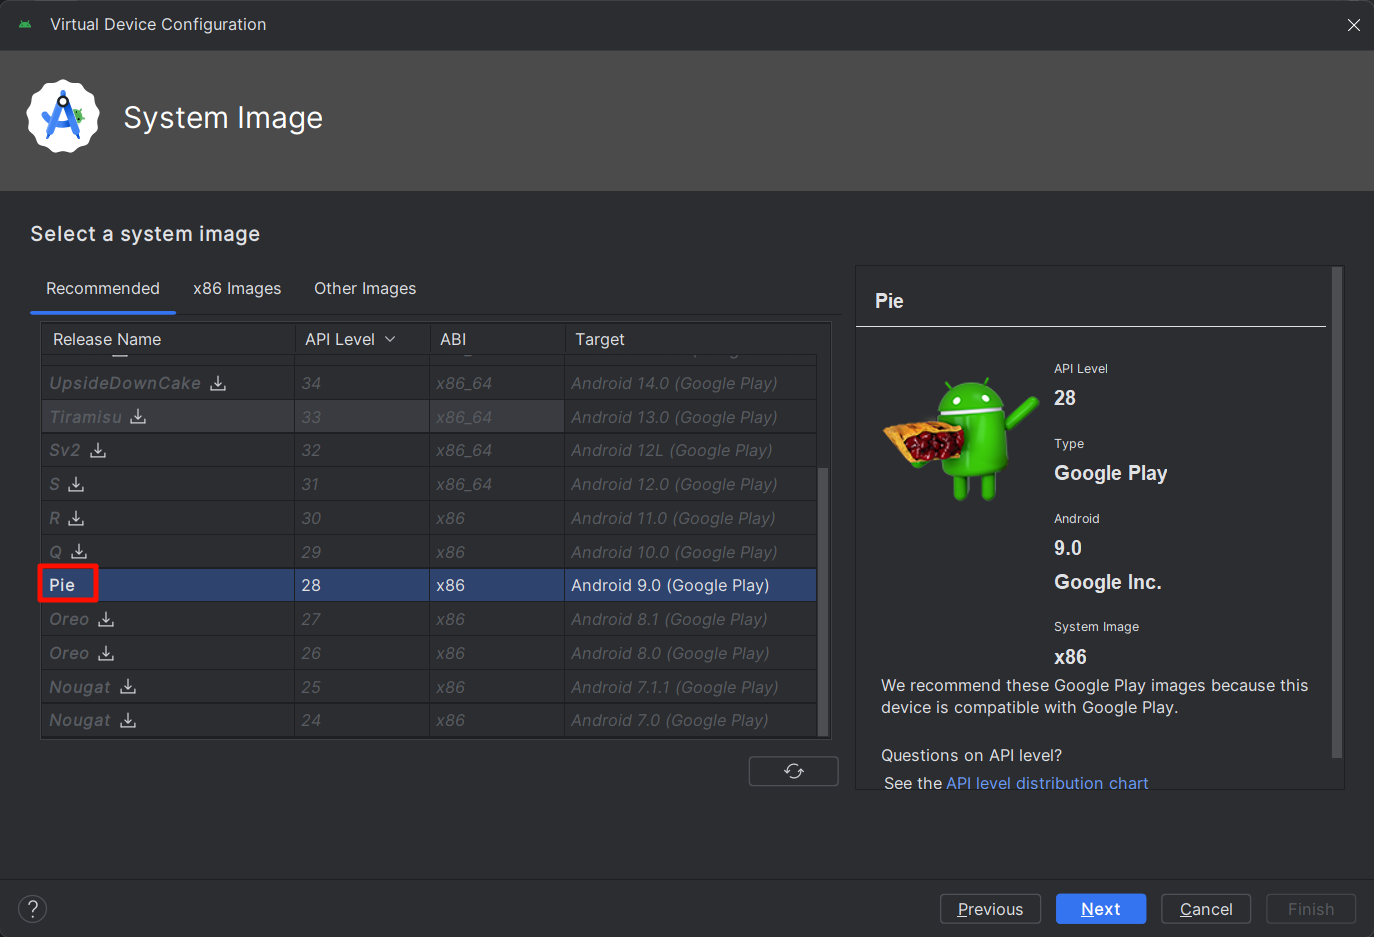The image size is (1374, 937).
Task: Click the Cancel button
Action: pos(1206,909)
